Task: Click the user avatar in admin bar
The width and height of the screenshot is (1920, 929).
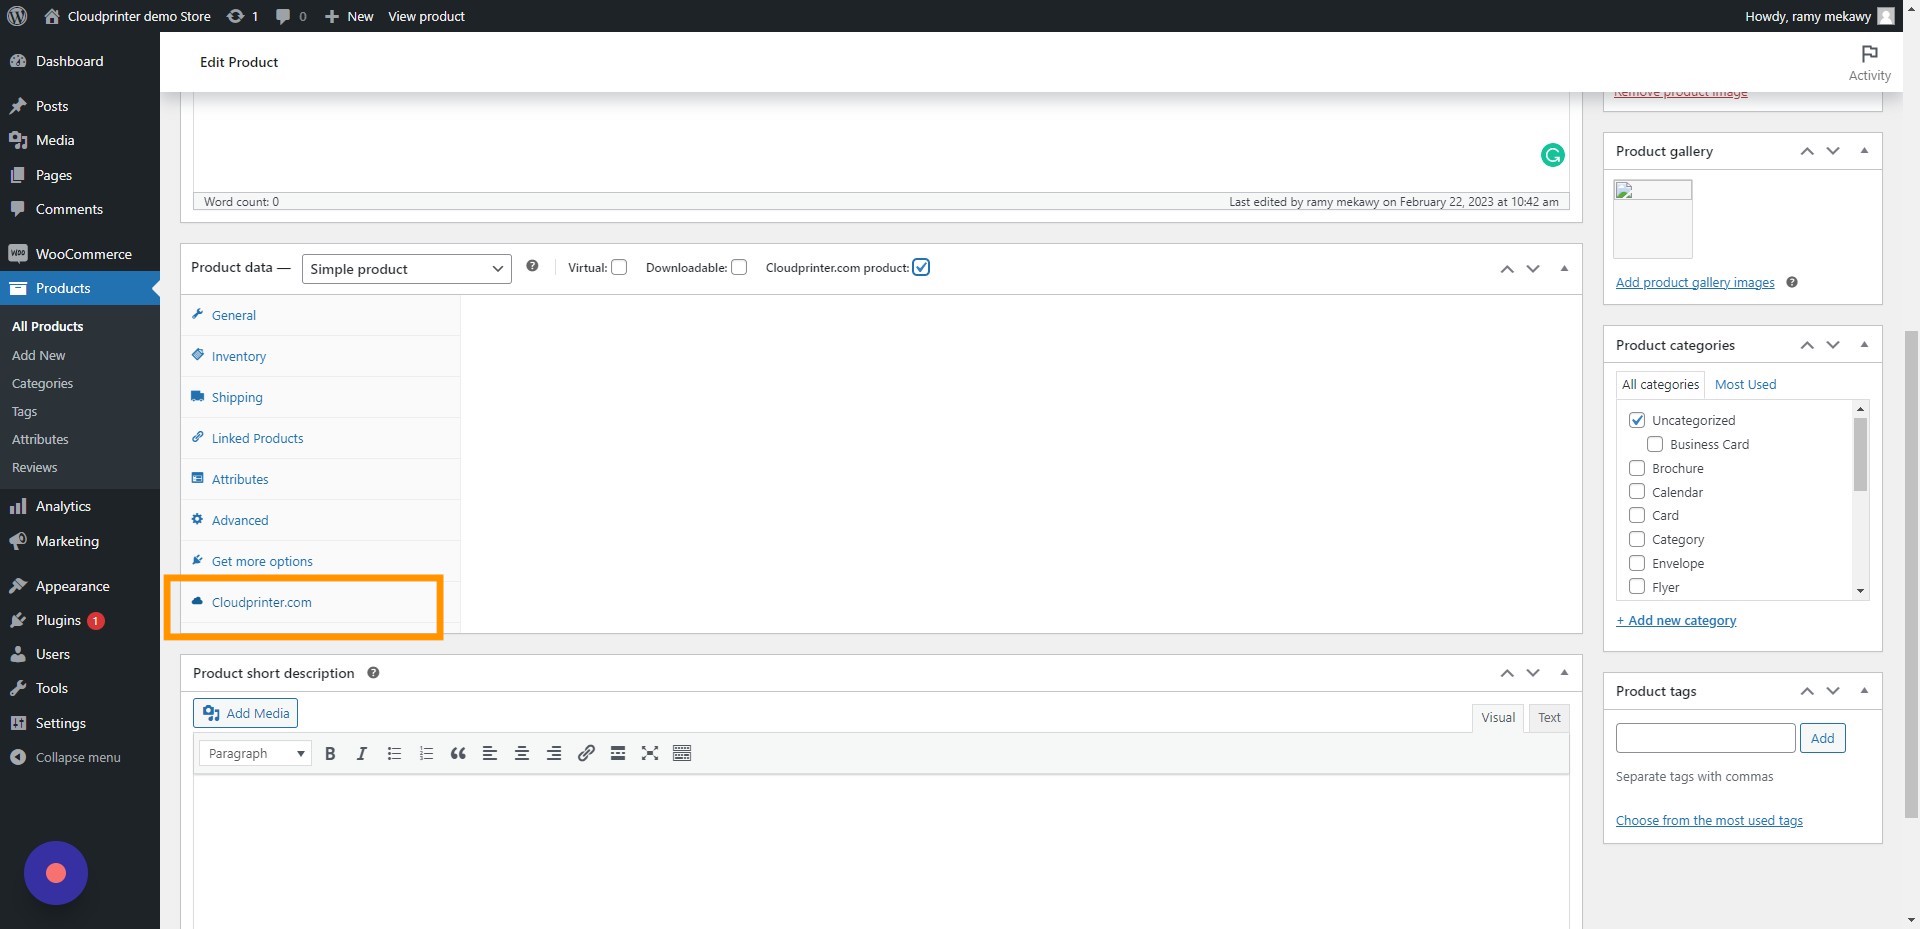Action: (1886, 16)
